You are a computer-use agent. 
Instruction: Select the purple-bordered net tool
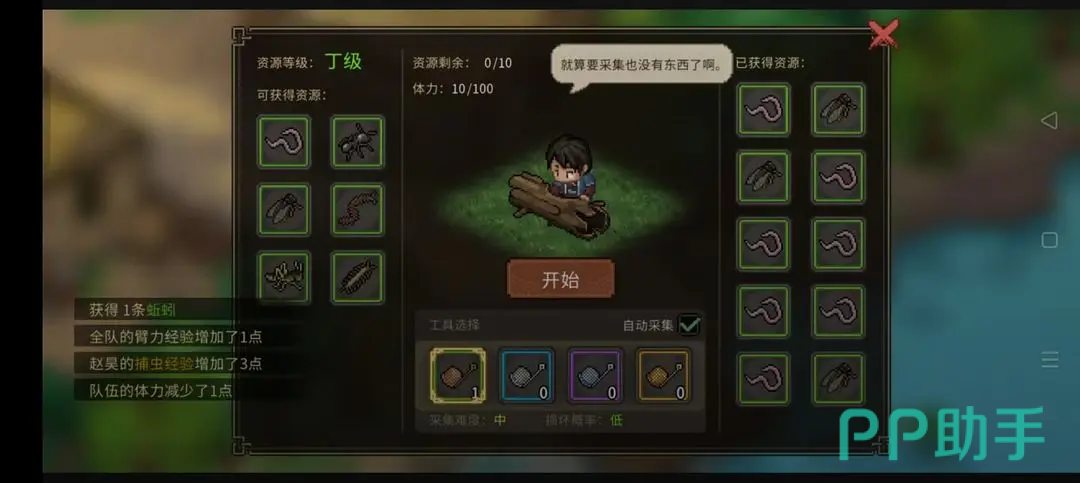[595, 376]
